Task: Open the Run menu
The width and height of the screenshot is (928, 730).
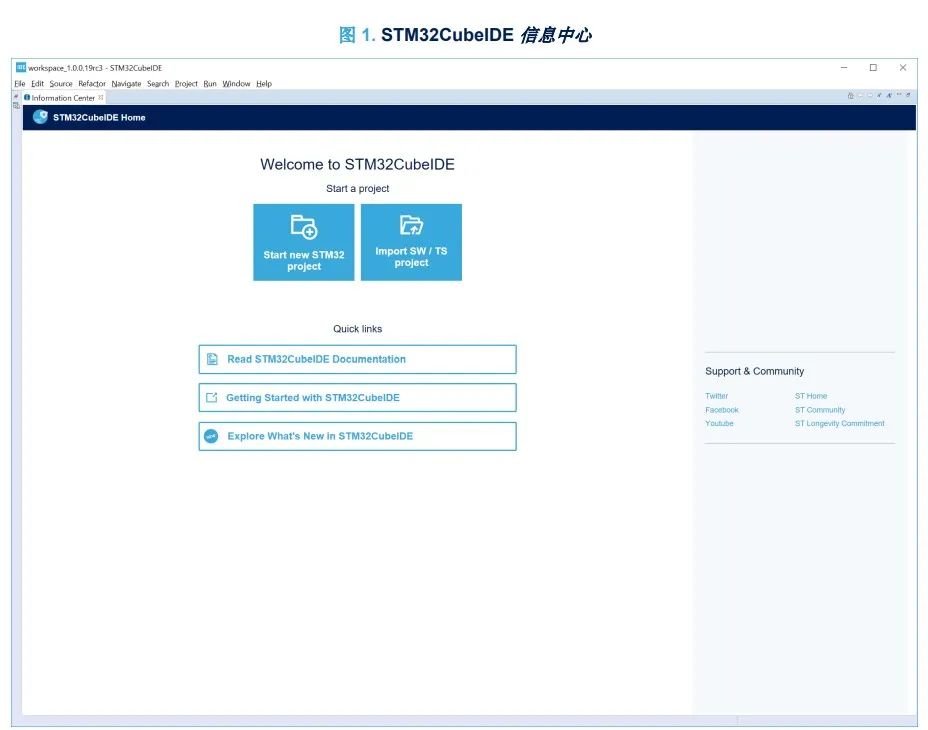Action: [x=210, y=83]
